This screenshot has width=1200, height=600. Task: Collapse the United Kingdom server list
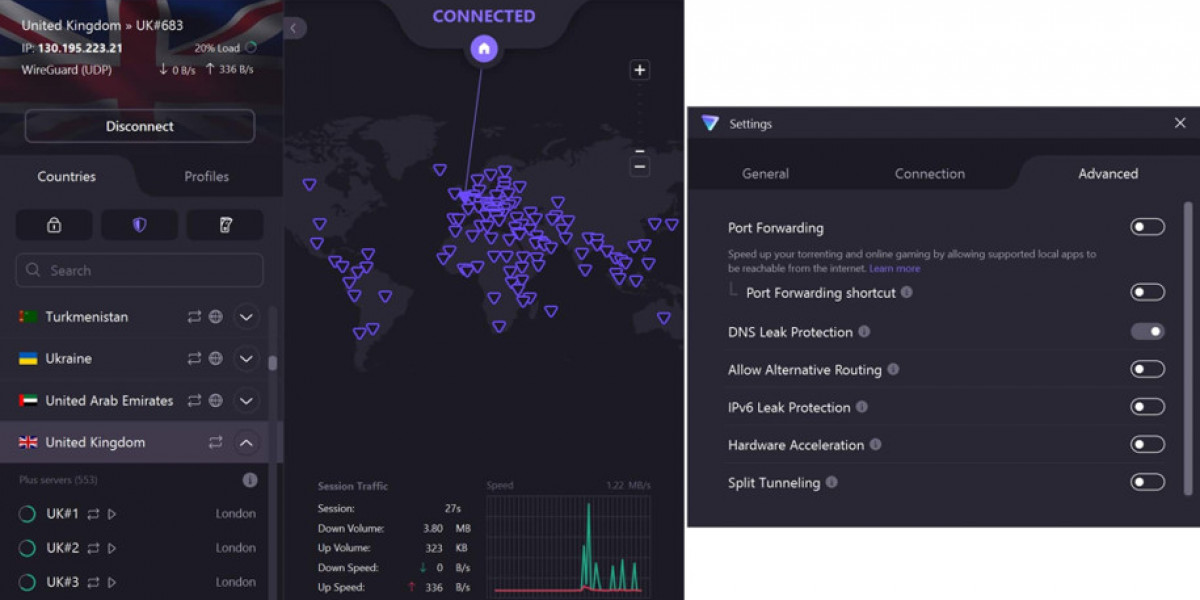(246, 442)
